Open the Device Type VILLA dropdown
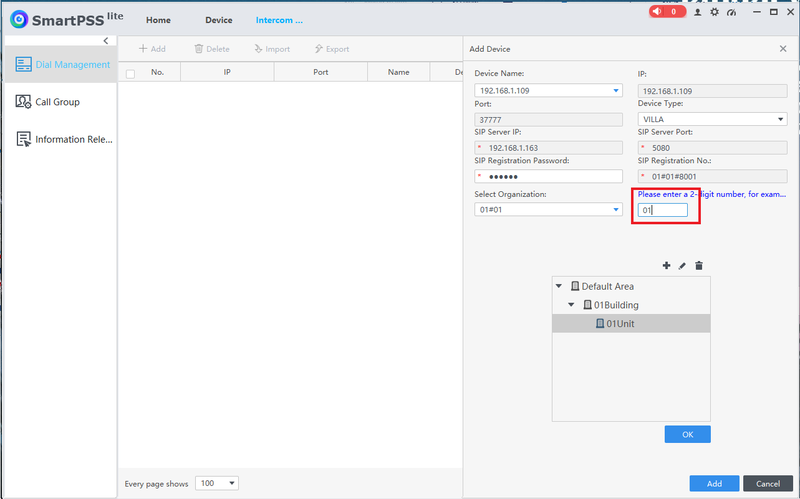800x499 pixels. [x=712, y=119]
